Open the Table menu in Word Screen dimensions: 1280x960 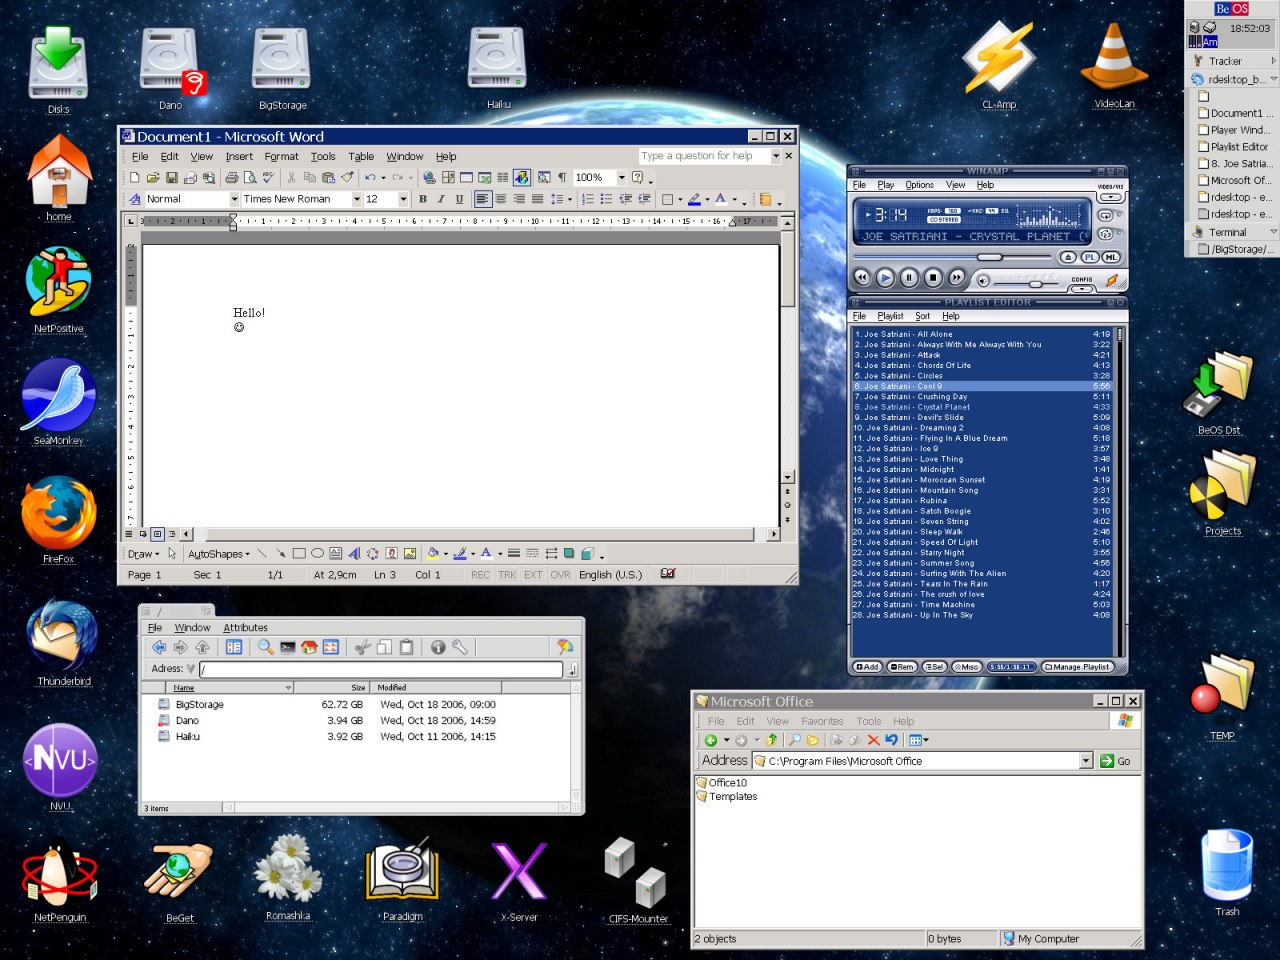361,156
